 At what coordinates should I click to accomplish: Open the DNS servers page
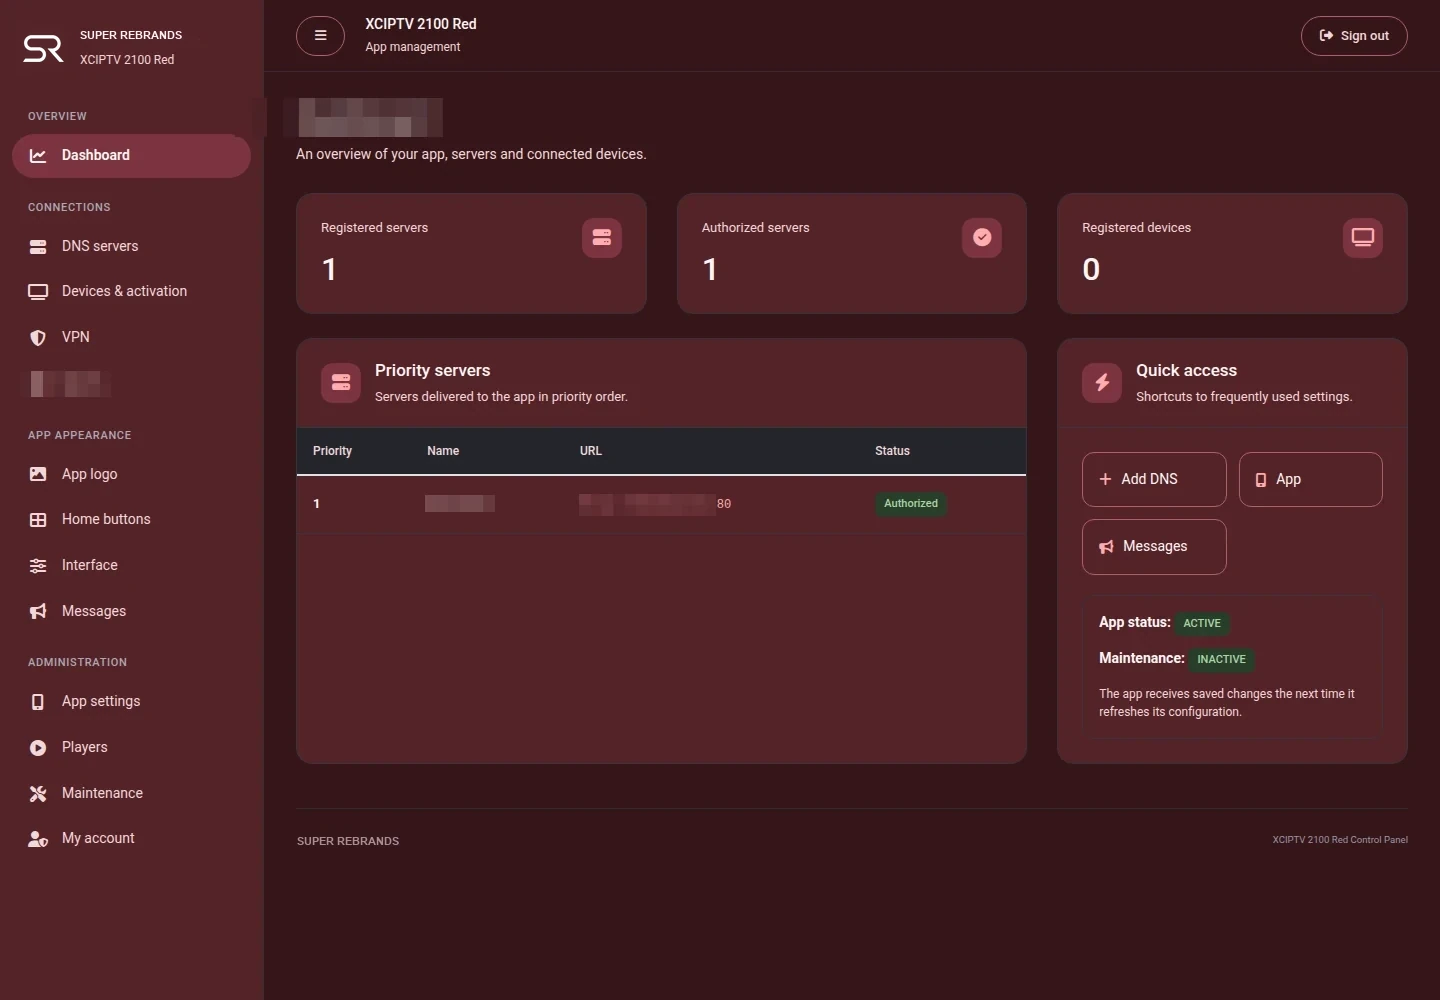tap(131, 246)
